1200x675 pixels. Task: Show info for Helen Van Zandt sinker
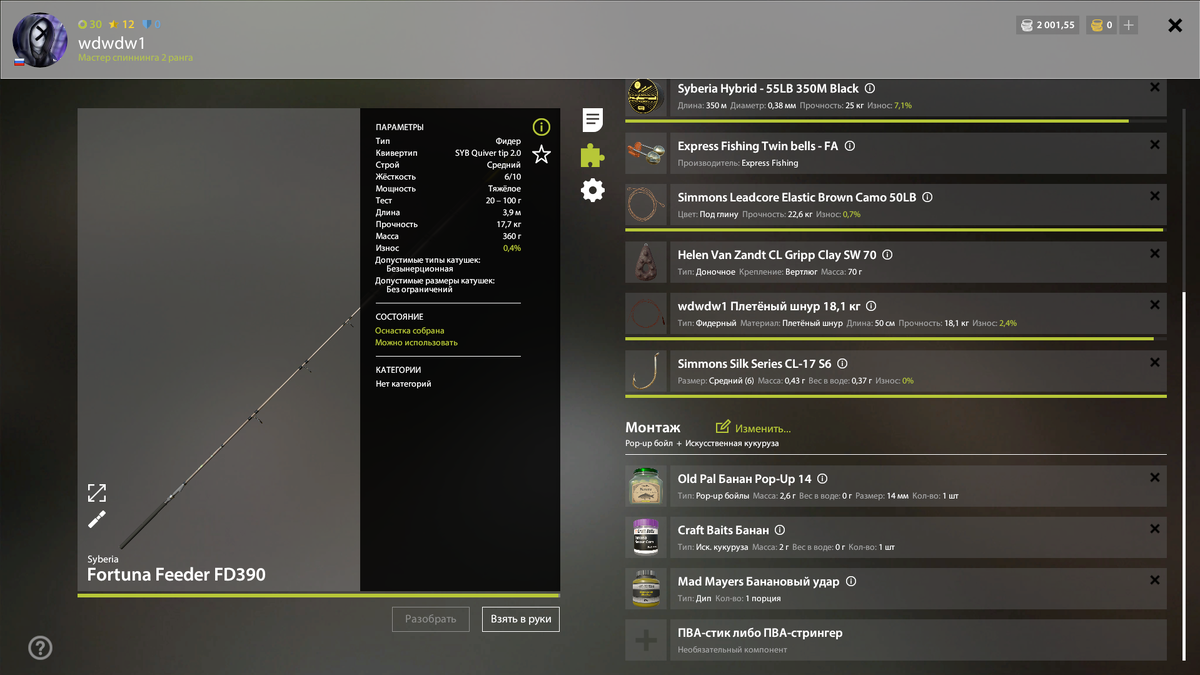tap(887, 255)
